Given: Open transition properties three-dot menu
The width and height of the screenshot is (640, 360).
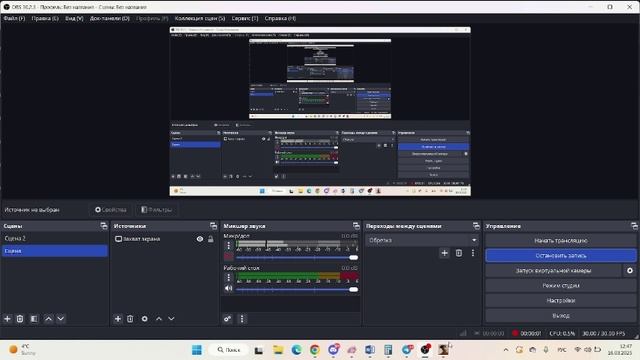Looking at the screenshot, I should (x=473, y=253).
